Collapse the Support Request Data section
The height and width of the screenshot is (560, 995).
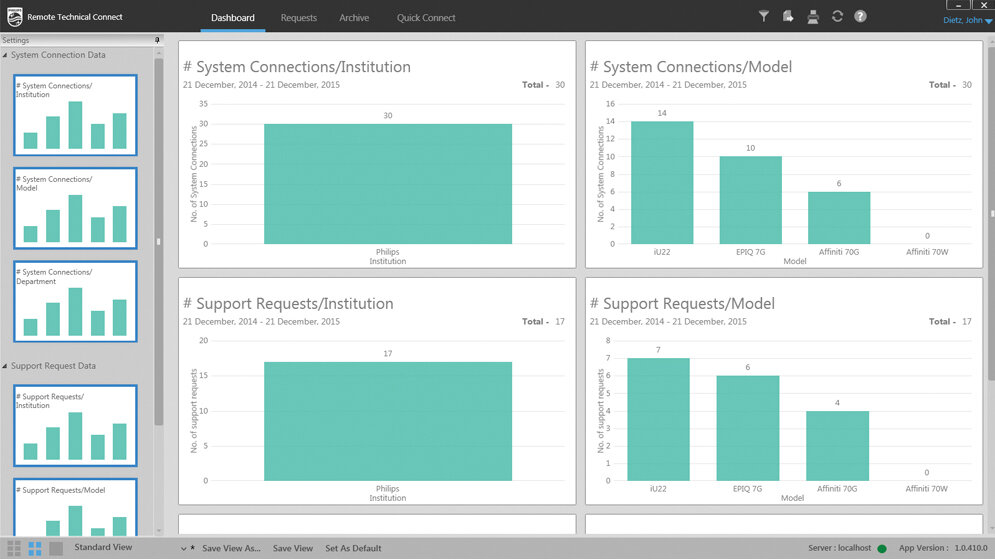[6, 366]
